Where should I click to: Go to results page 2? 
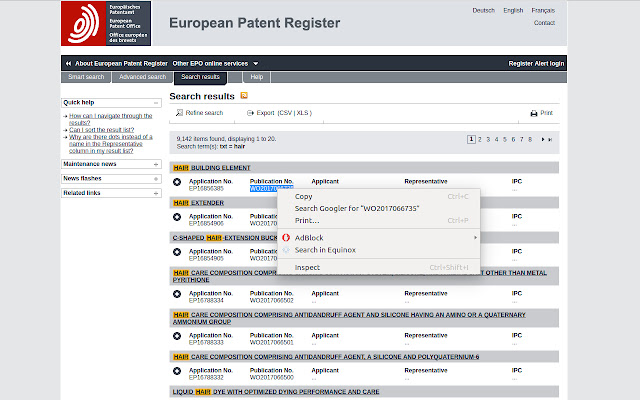click(x=480, y=140)
